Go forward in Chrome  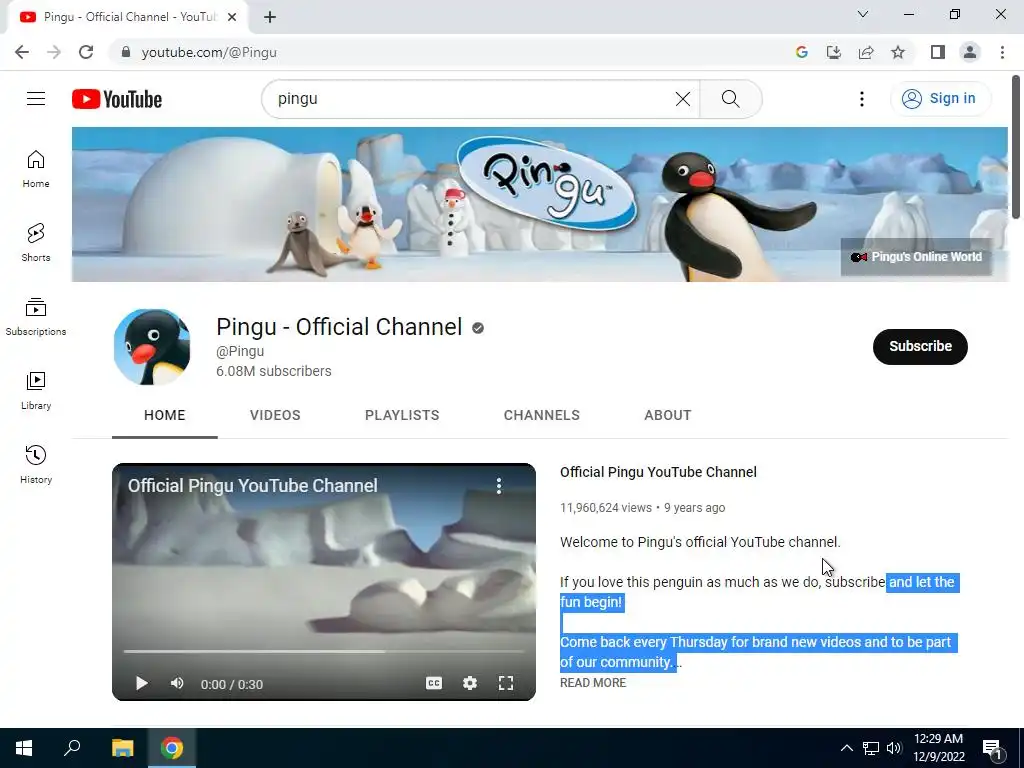click(x=54, y=52)
